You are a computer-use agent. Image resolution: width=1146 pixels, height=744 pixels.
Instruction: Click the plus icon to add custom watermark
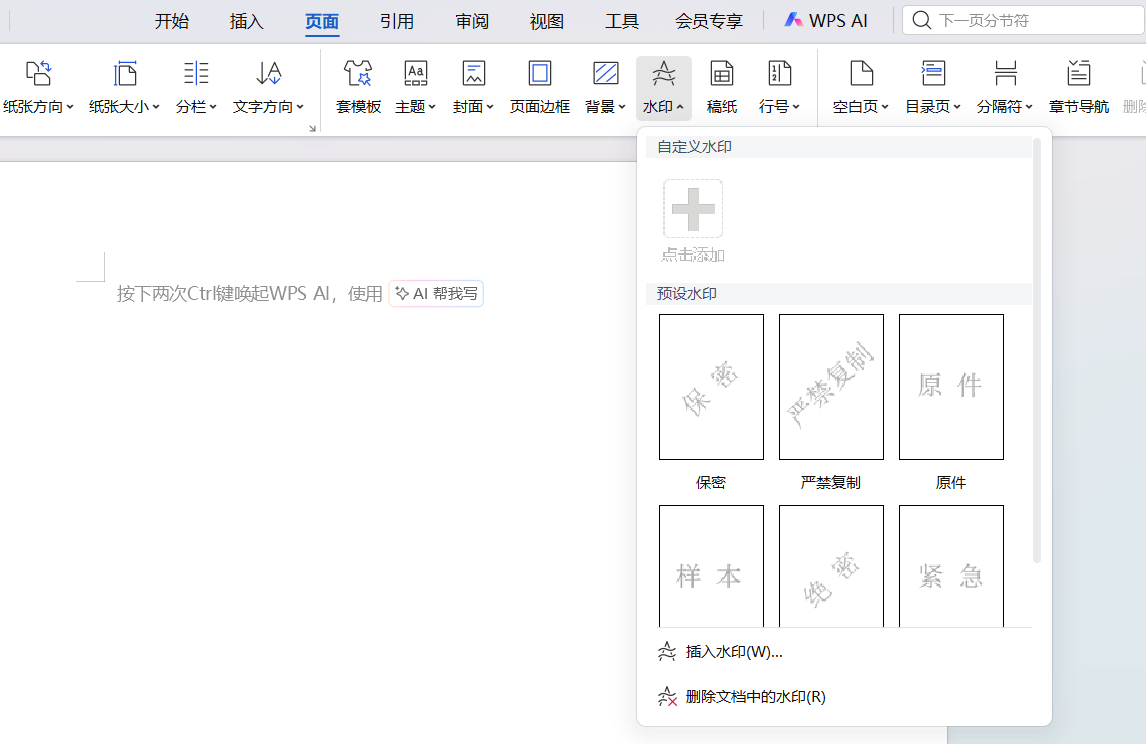[693, 209]
